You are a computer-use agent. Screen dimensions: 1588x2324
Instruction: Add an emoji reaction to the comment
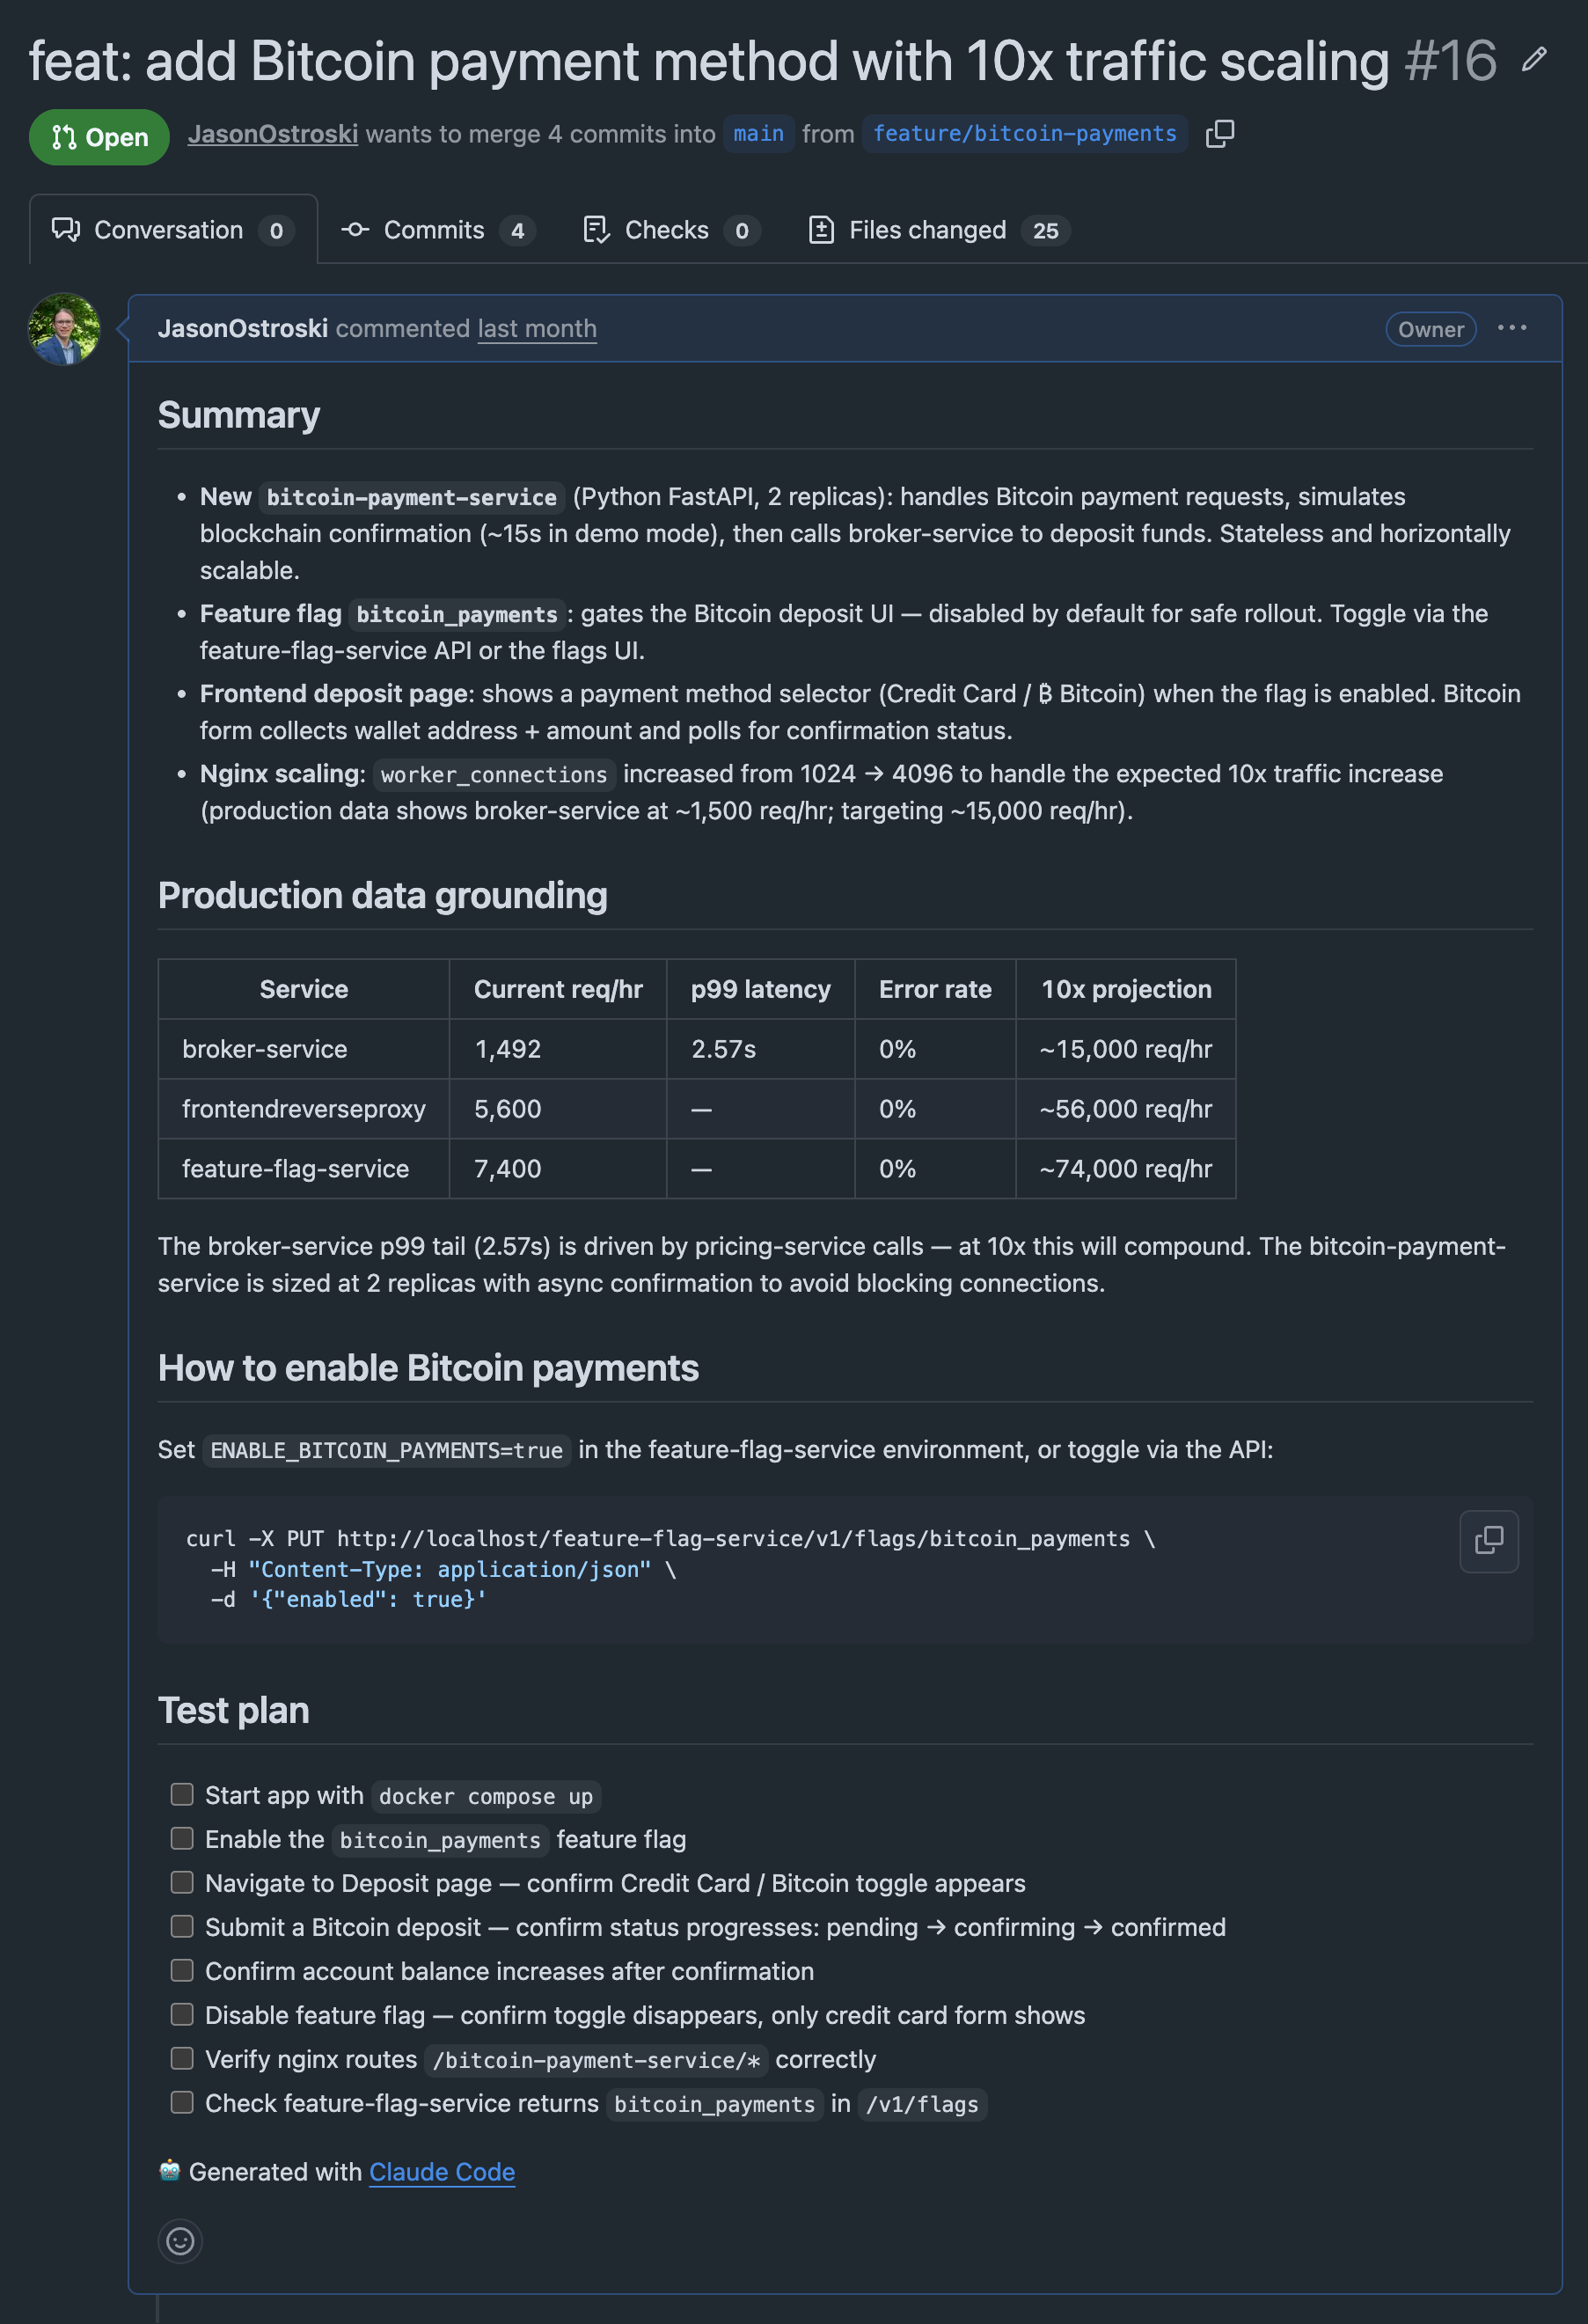[x=180, y=2241]
